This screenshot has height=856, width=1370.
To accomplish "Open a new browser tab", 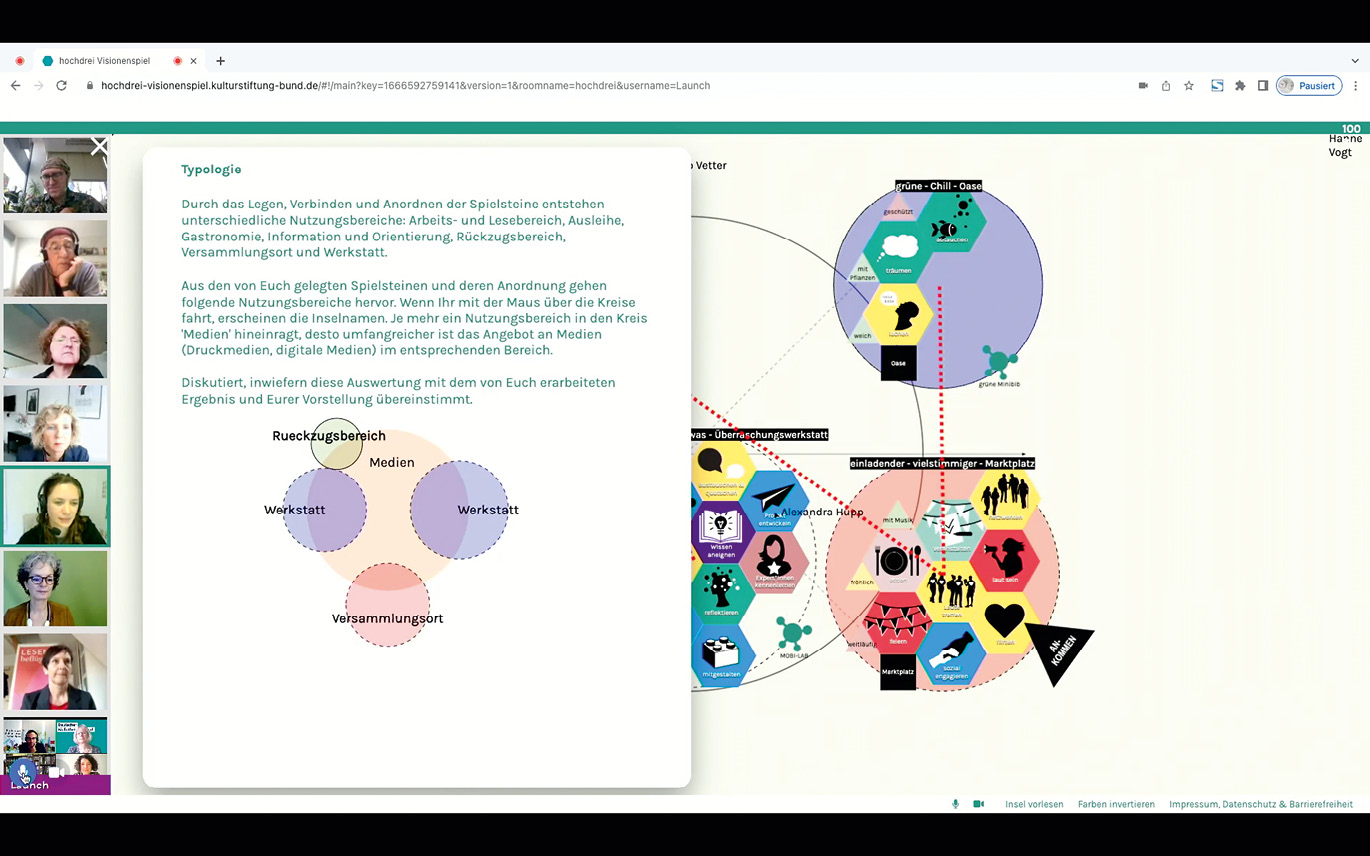I will 221,61.
